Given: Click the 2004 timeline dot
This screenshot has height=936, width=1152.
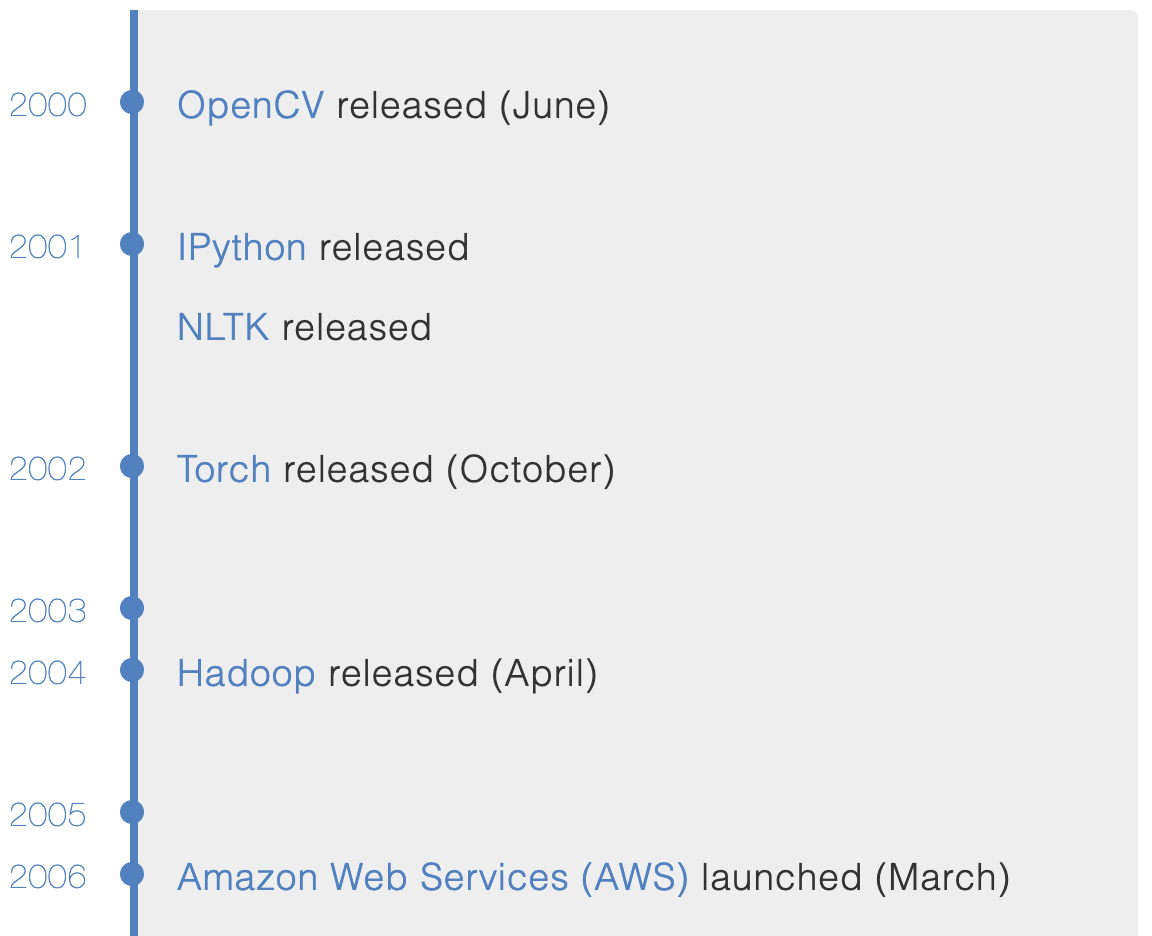Looking at the screenshot, I should tap(132, 670).
